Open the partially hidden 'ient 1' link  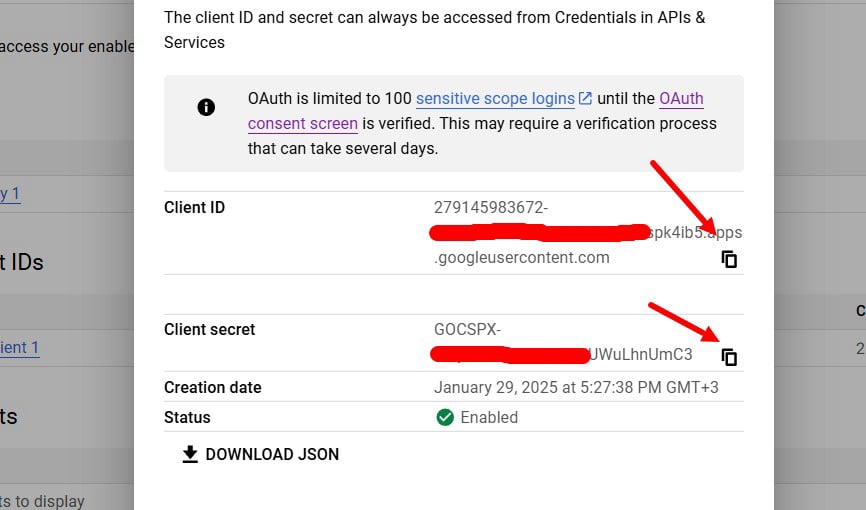pyautogui.click(x=19, y=348)
